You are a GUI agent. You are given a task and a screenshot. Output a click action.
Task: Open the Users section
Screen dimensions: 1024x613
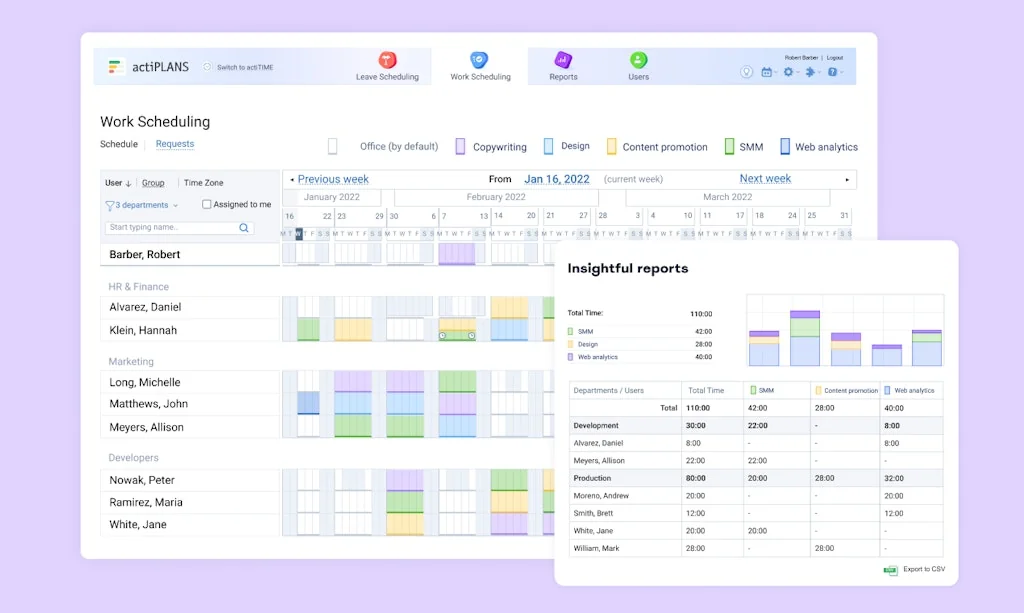638,65
